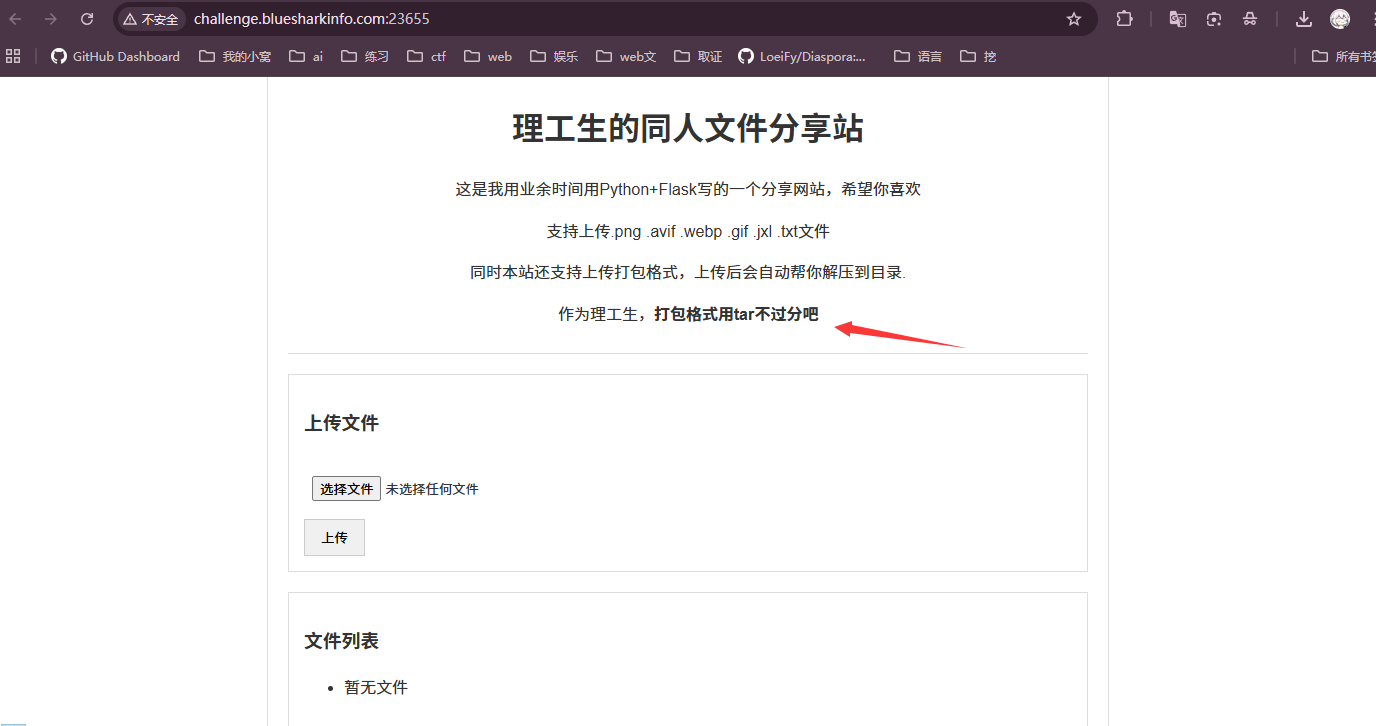Click the address bar URL field
The width and height of the screenshot is (1376, 726).
[x=600, y=19]
